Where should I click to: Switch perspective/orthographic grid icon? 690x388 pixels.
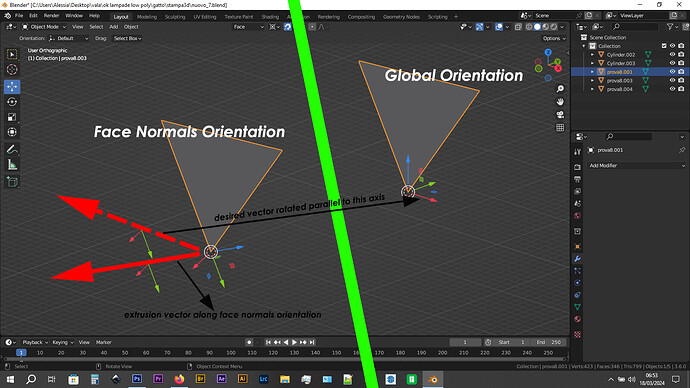[560, 128]
